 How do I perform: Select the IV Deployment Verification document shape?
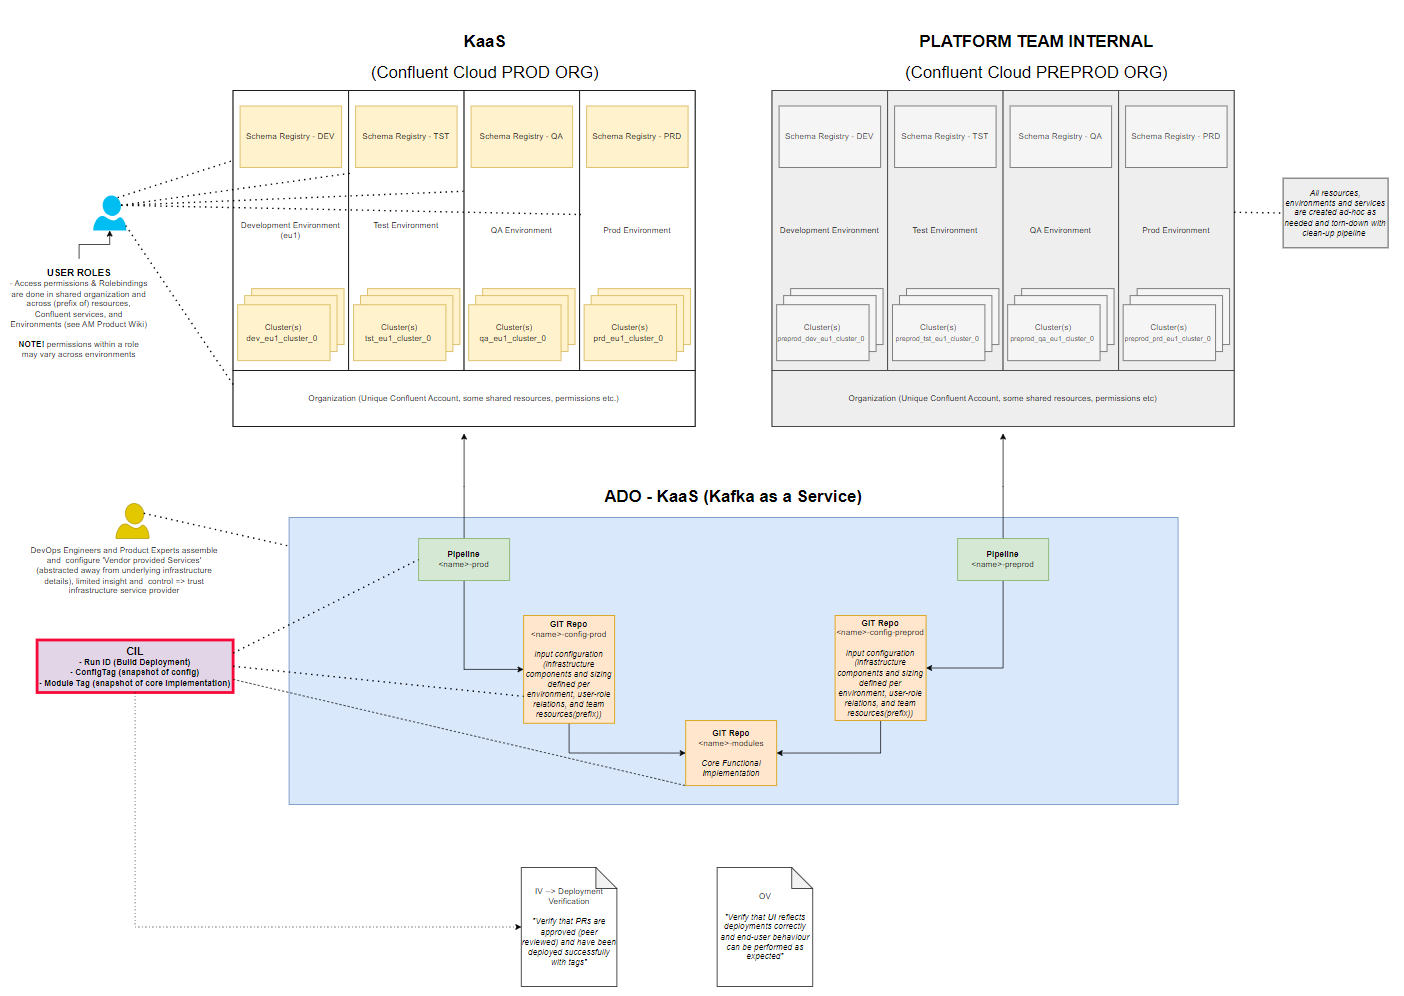click(569, 927)
